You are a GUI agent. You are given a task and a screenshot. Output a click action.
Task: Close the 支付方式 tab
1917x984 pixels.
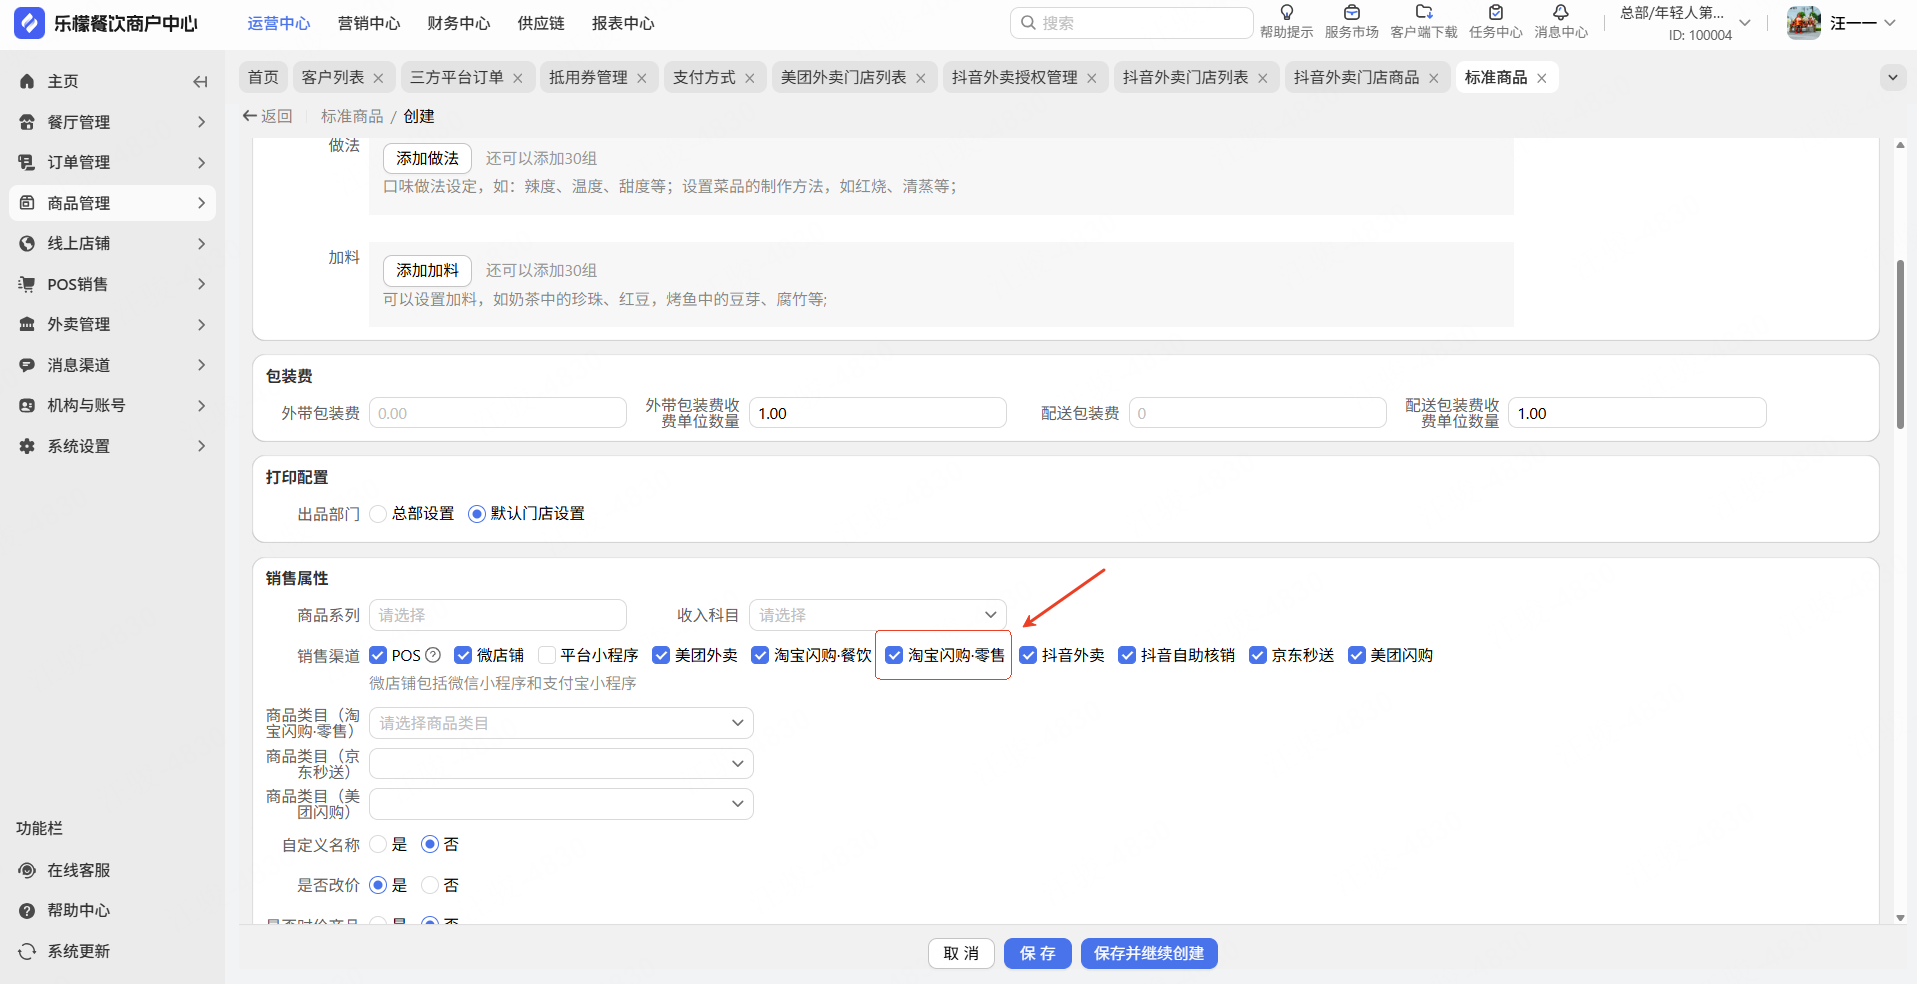tap(750, 78)
